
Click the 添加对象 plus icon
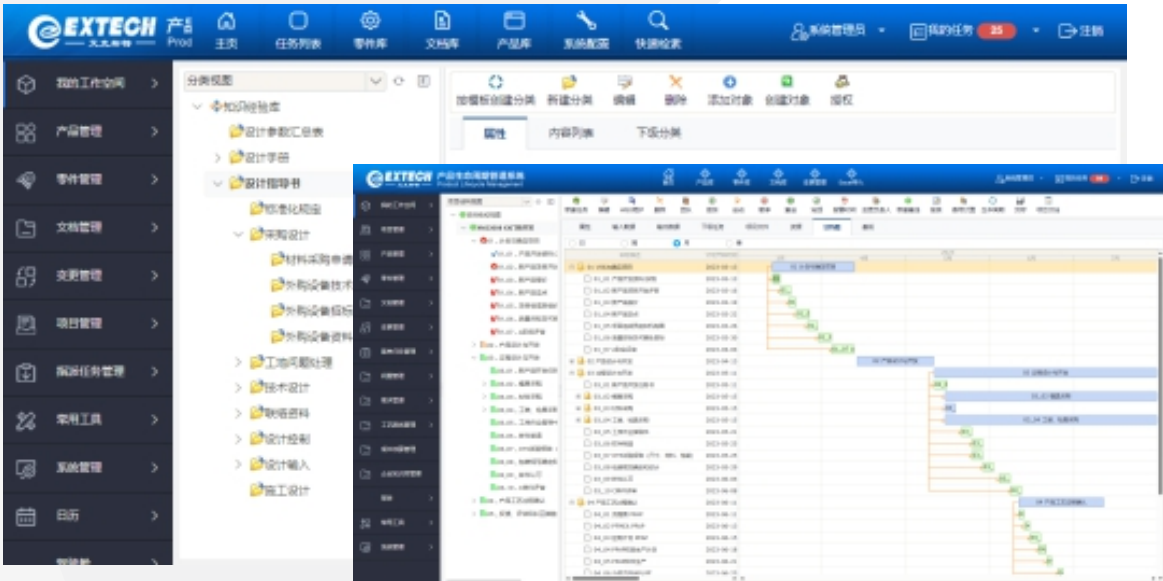click(x=729, y=83)
